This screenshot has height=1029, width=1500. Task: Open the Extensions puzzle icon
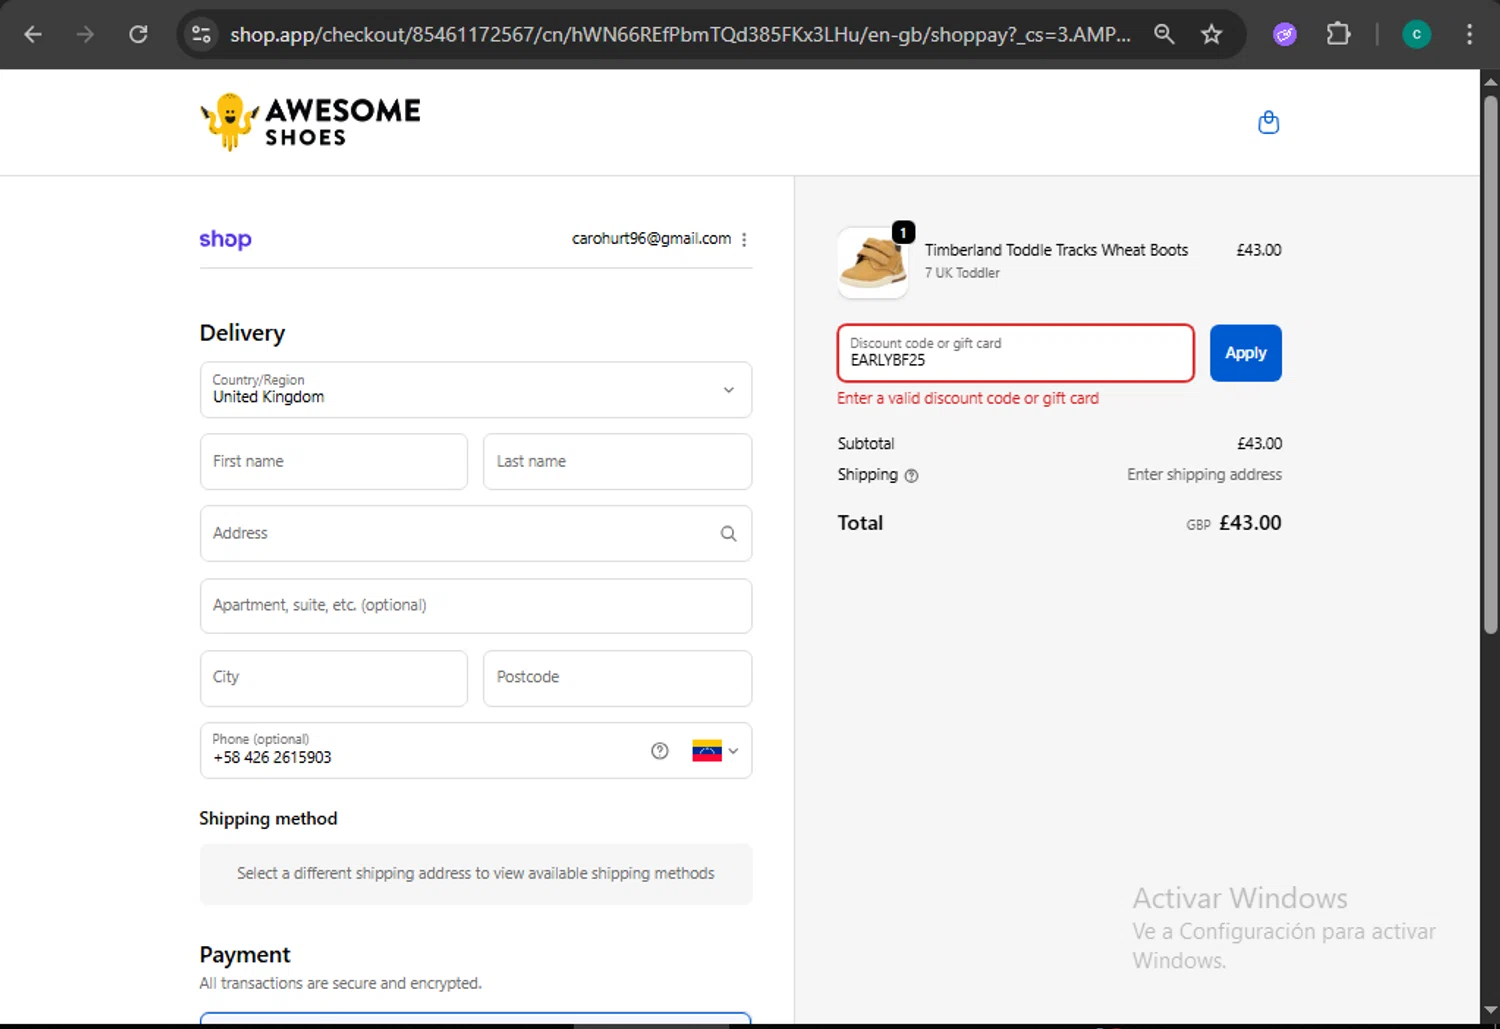pos(1338,35)
